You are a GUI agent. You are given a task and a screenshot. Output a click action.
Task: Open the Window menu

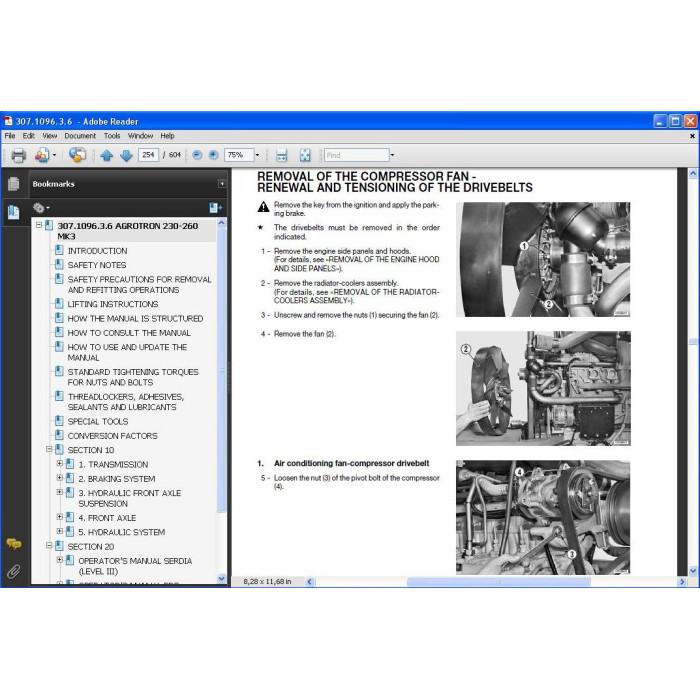pos(140,136)
